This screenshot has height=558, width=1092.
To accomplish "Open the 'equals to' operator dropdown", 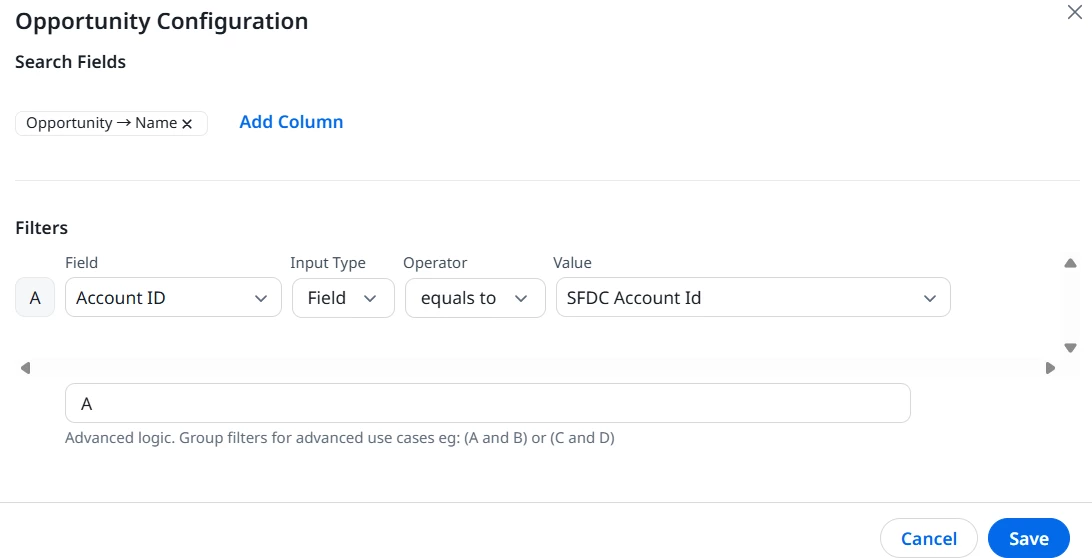I will click(474, 298).
